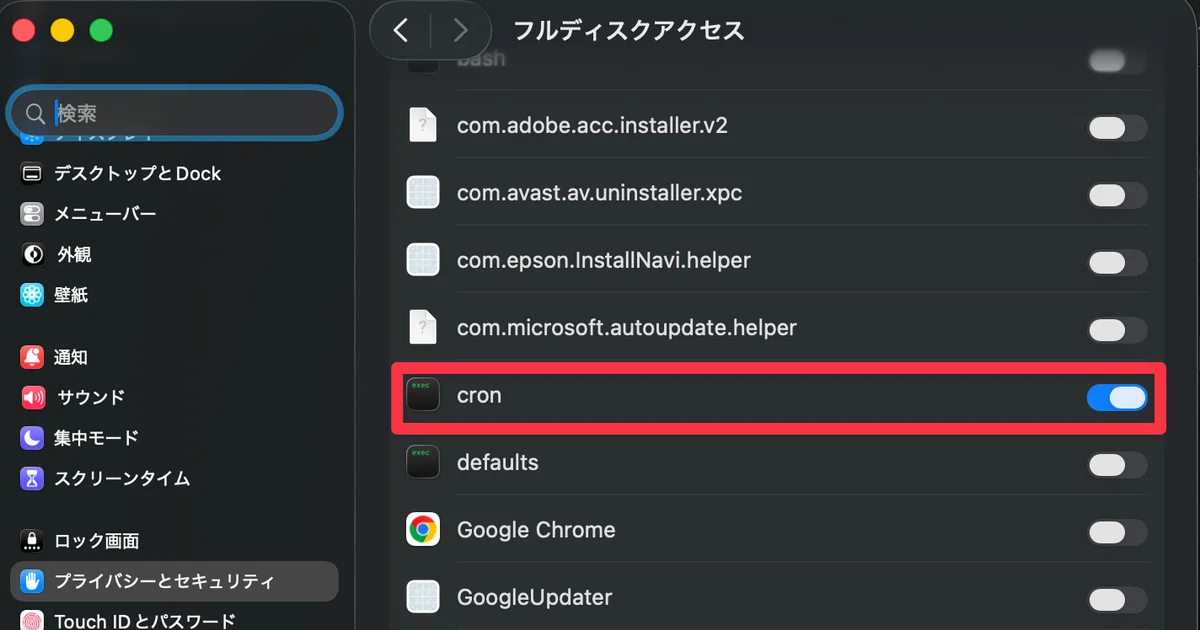Open the 通知 notifications bell icon
Image resolution: width=1200 pixels, height=630 pixels.
[33, 357]
